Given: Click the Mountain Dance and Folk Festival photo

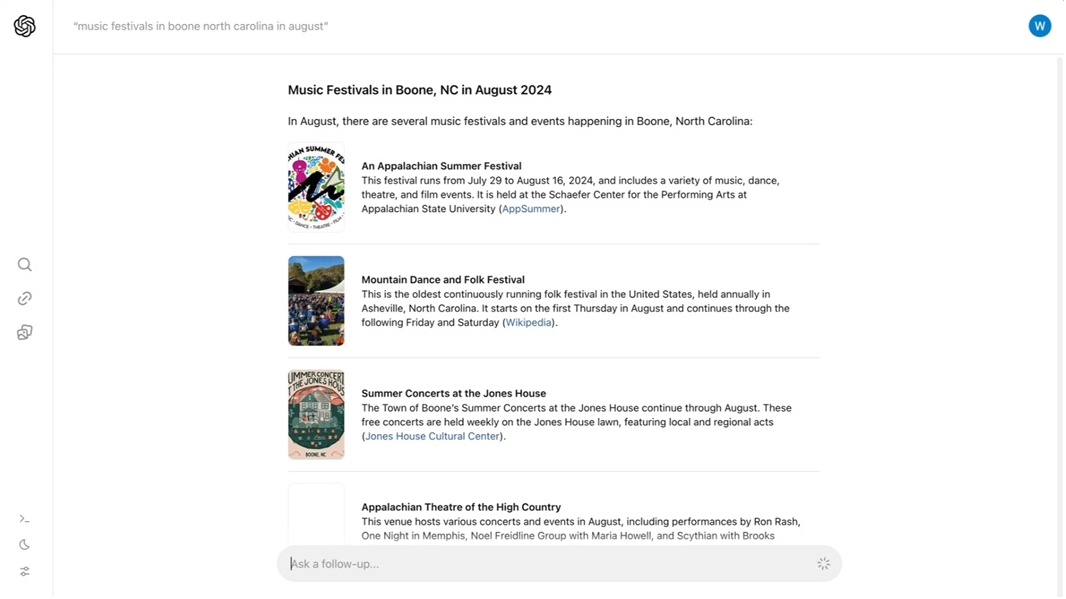Looking at the screenshot, I should pos(316,301).
